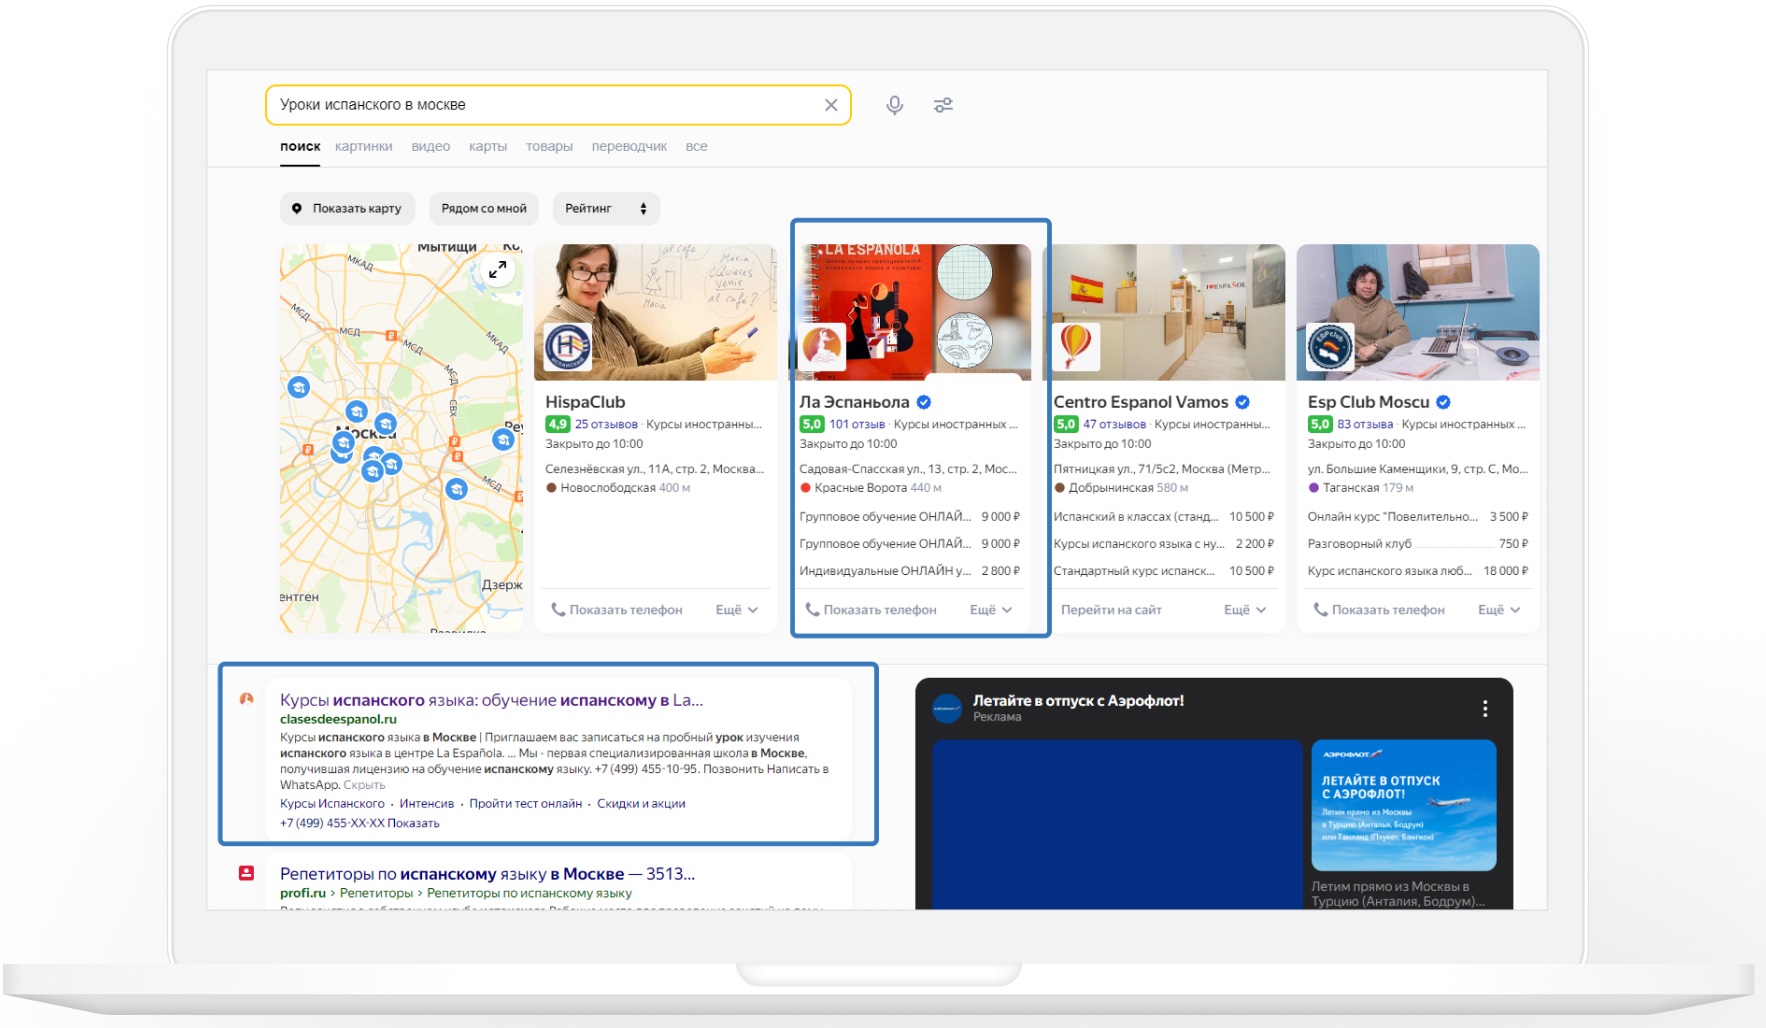Image resolution: width=1766 pixels, height=1028 pixels.
Task: Open the 'Рейтинг' sort dropdown
Action: [605, 209]
